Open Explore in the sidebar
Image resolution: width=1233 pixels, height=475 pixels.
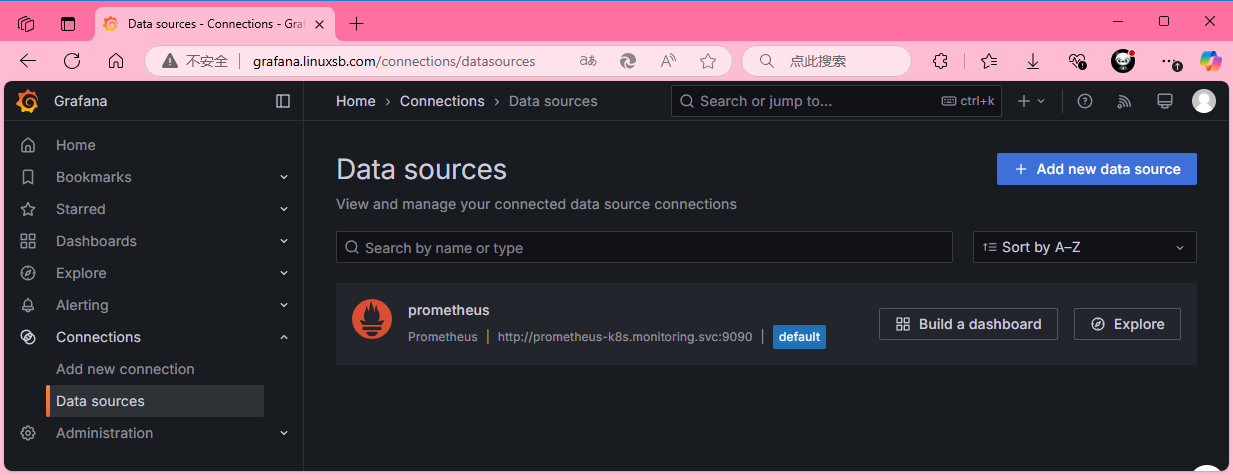[x=81, y=273]
